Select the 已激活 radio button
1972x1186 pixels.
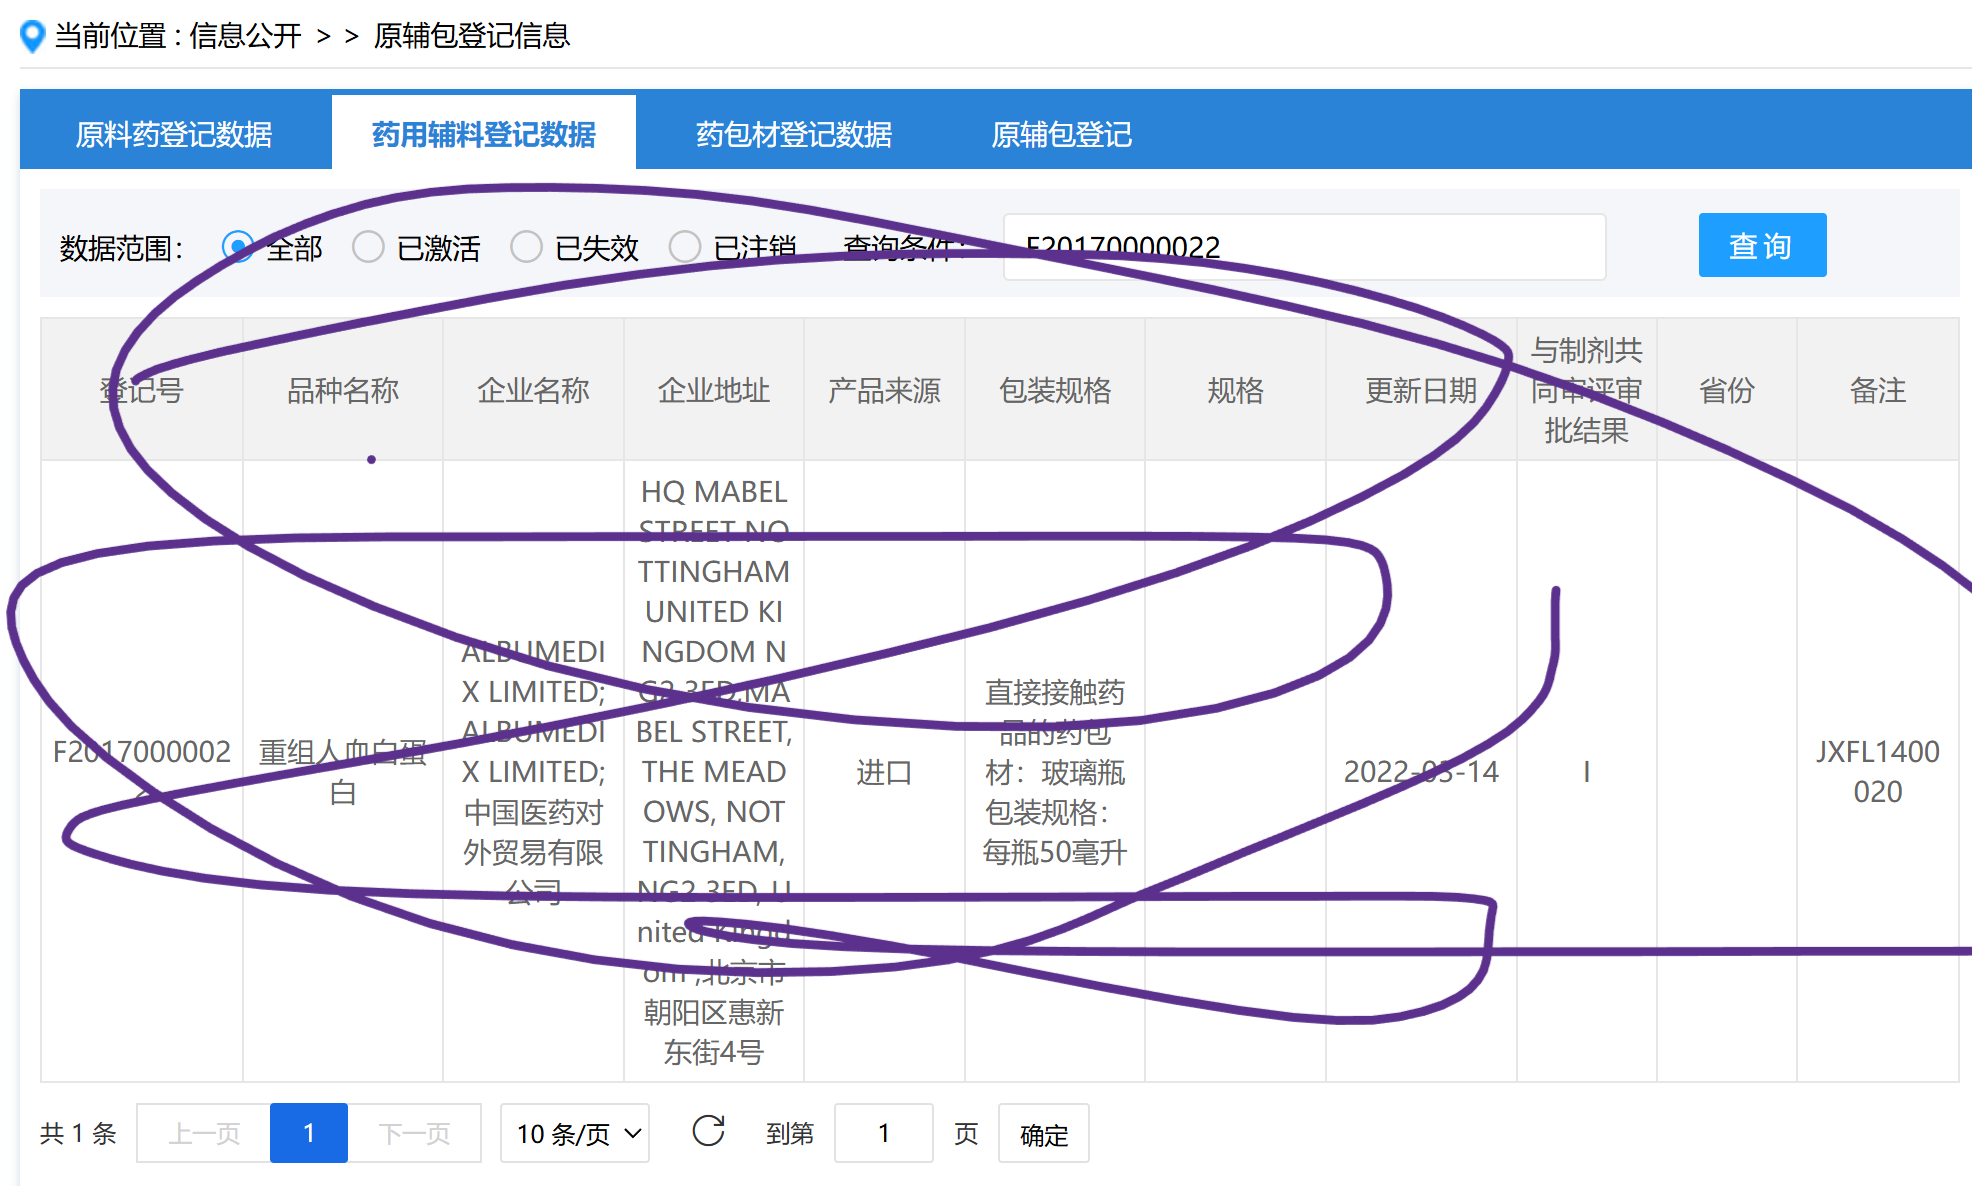tap(368, 247)
